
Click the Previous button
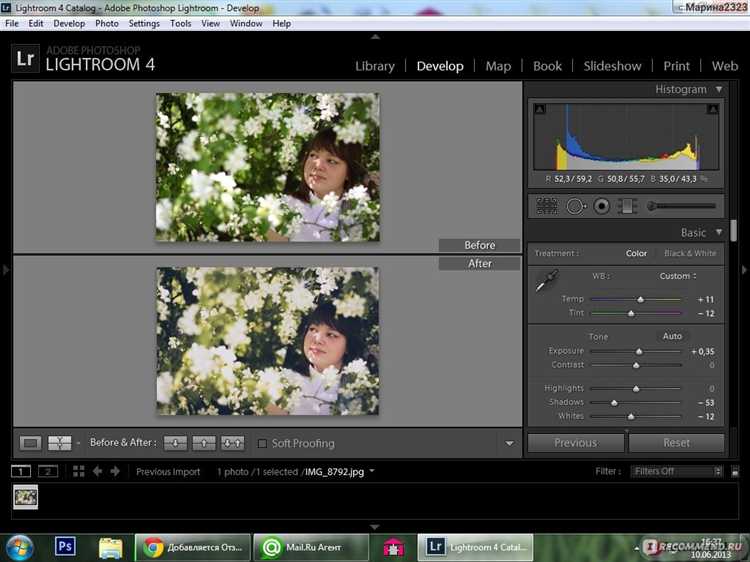pyautogui.click(x=576, y=443)
